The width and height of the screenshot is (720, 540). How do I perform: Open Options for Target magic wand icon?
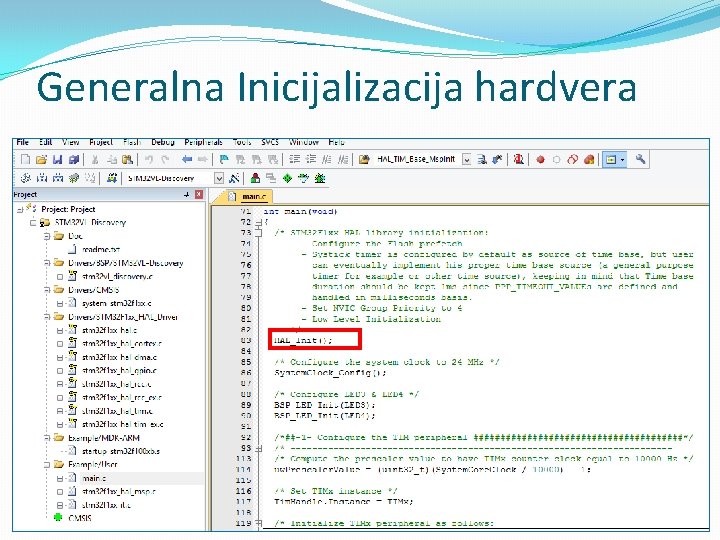coord(234,178)
